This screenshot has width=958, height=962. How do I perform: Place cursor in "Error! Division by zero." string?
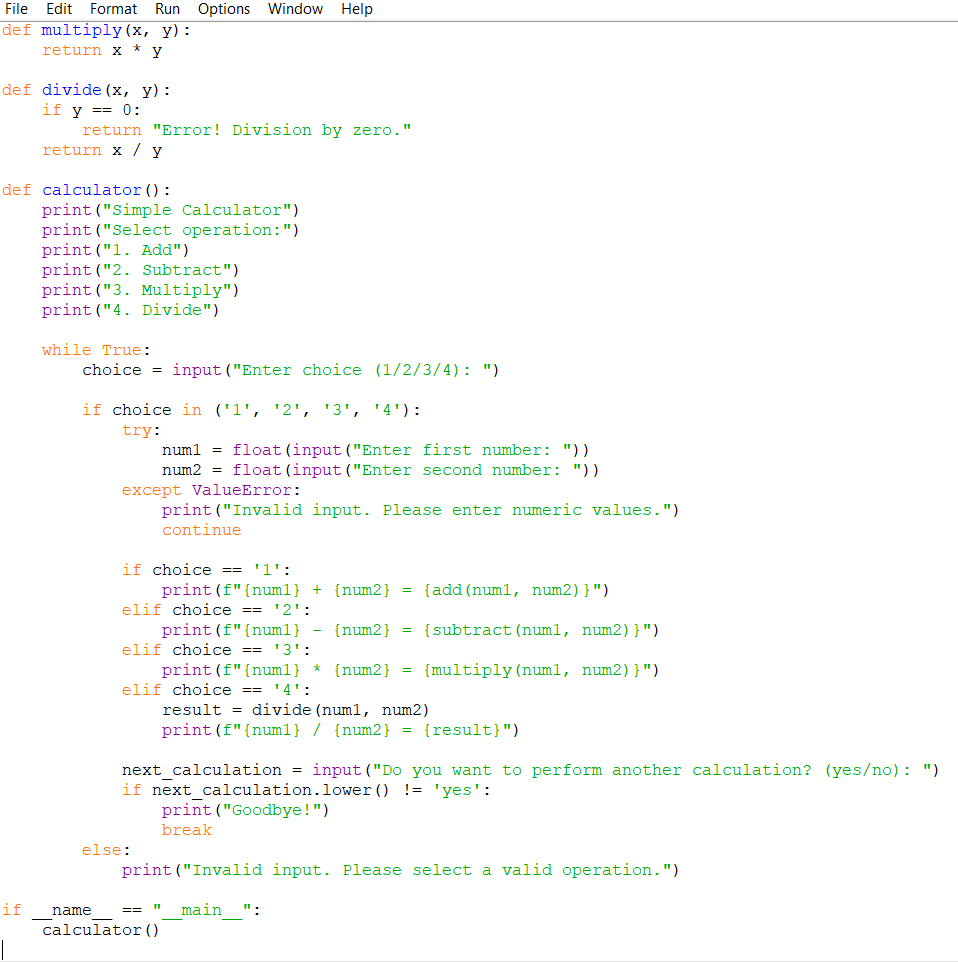[x=281, y=130]
